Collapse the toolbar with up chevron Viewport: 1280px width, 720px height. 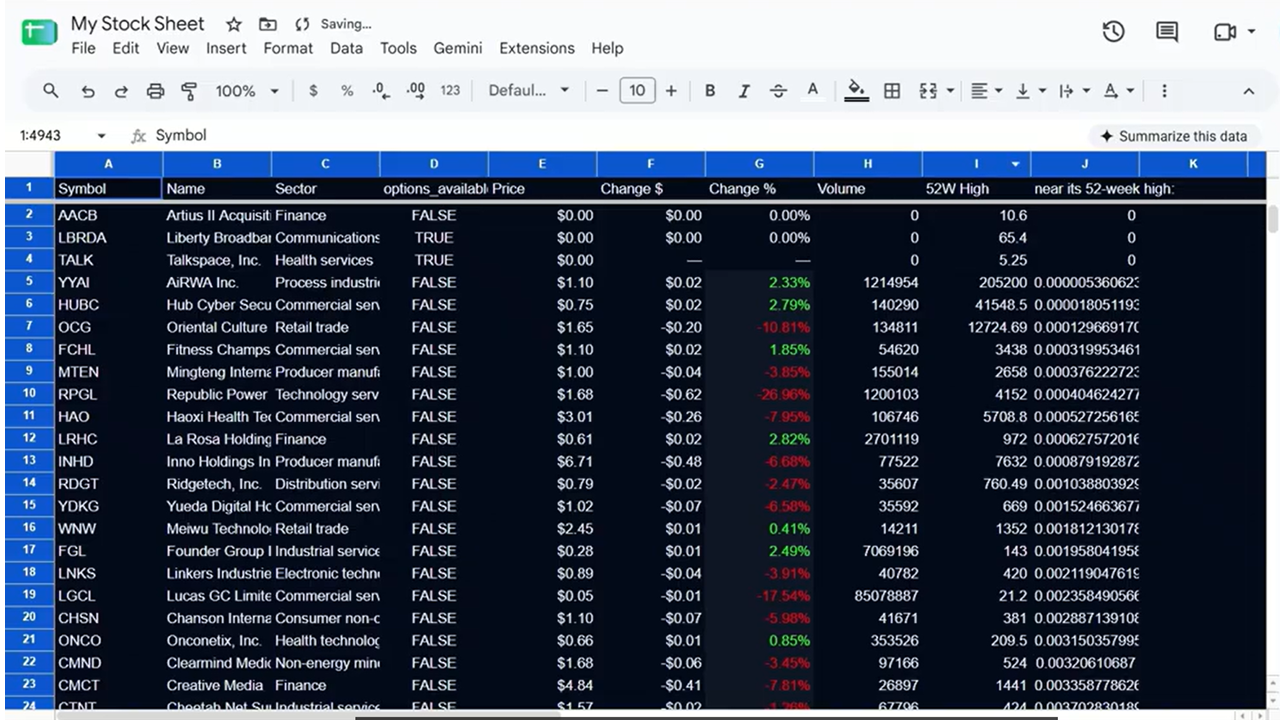pos(1248,91)
